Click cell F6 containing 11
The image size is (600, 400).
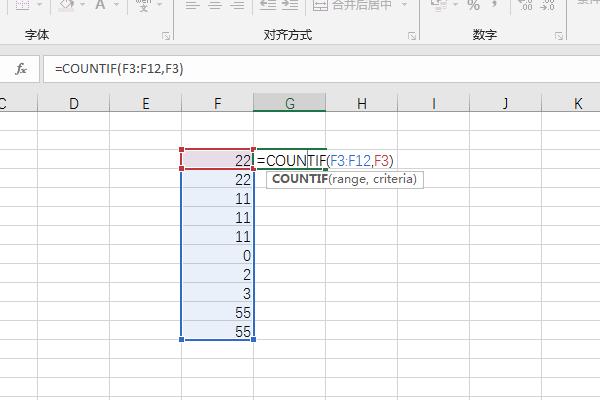[x=217, y=216]
